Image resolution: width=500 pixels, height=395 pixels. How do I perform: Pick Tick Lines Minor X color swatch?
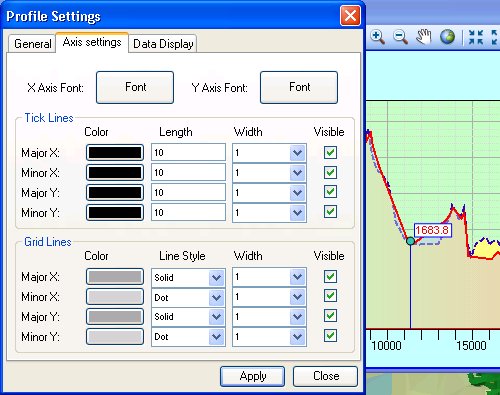(115, 173)
